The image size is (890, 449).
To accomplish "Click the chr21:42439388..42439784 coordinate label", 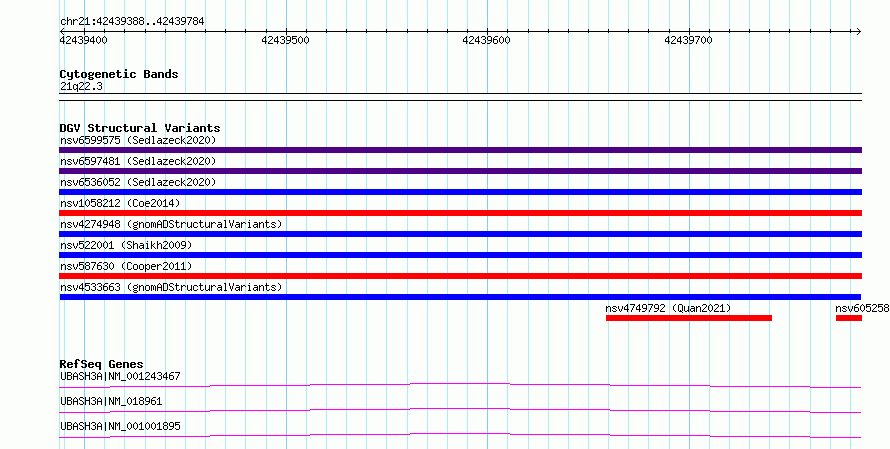I will (x=132, y=22).
